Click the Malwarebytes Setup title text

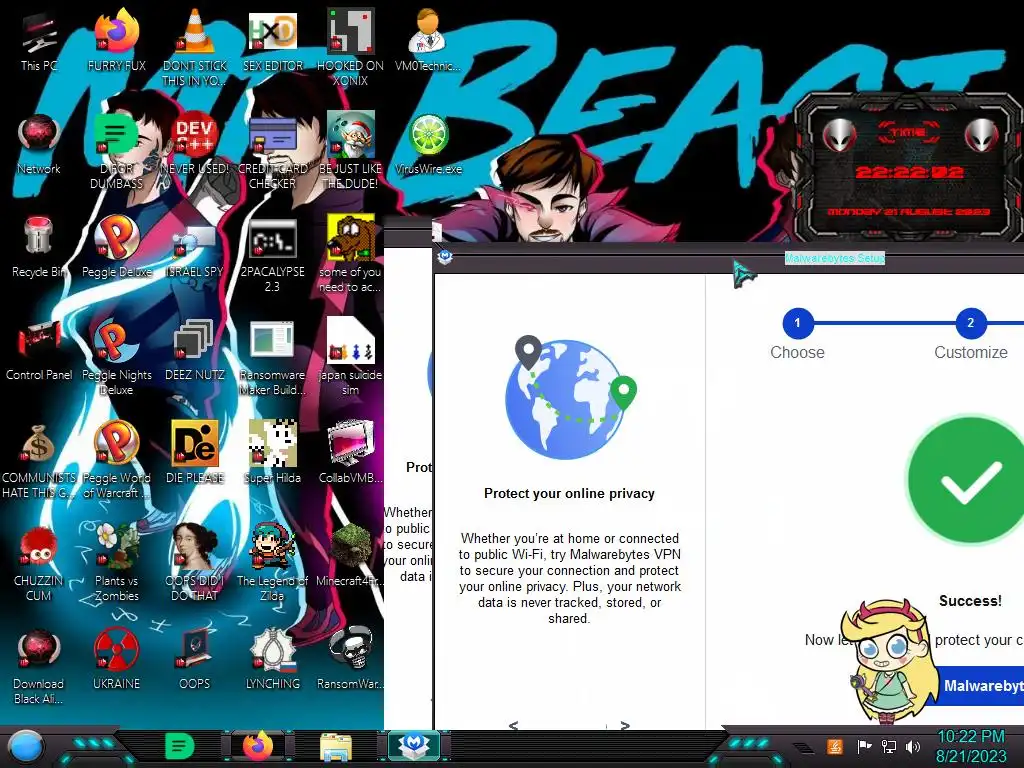click(835, 258)
